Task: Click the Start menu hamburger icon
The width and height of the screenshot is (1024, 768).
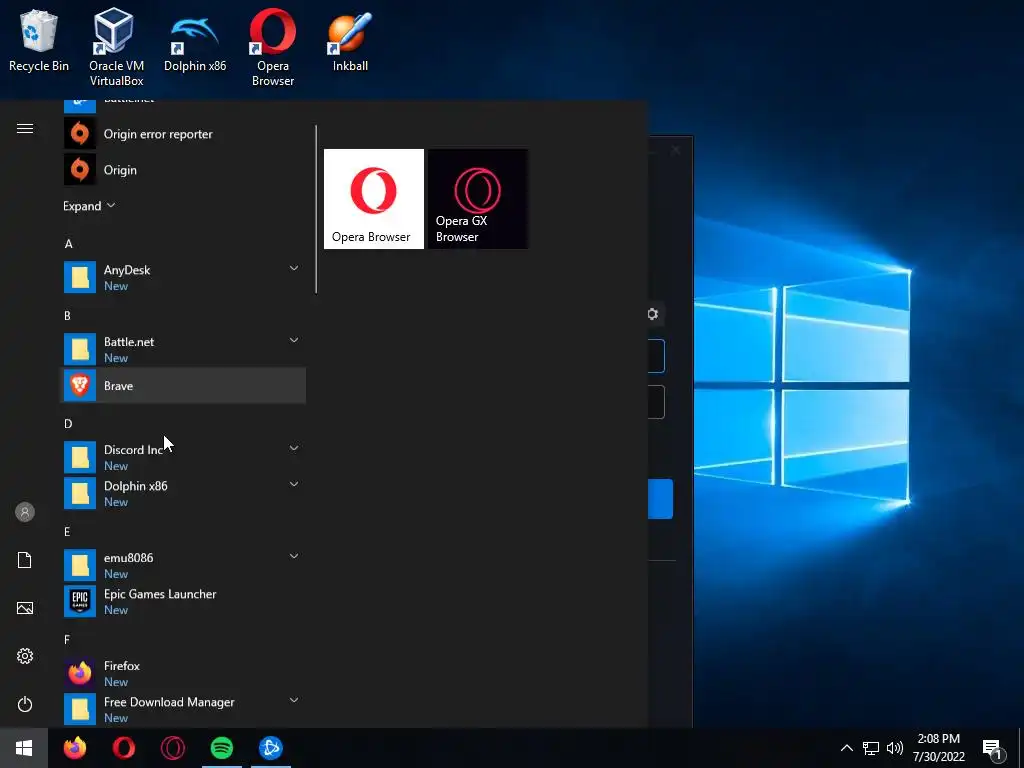Action: coord(25,129)
